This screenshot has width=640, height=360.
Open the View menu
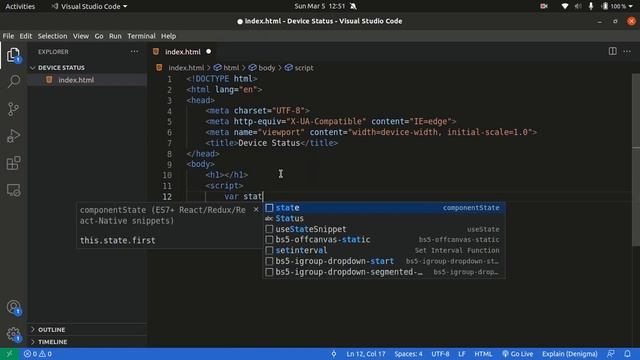coord(81,36)
